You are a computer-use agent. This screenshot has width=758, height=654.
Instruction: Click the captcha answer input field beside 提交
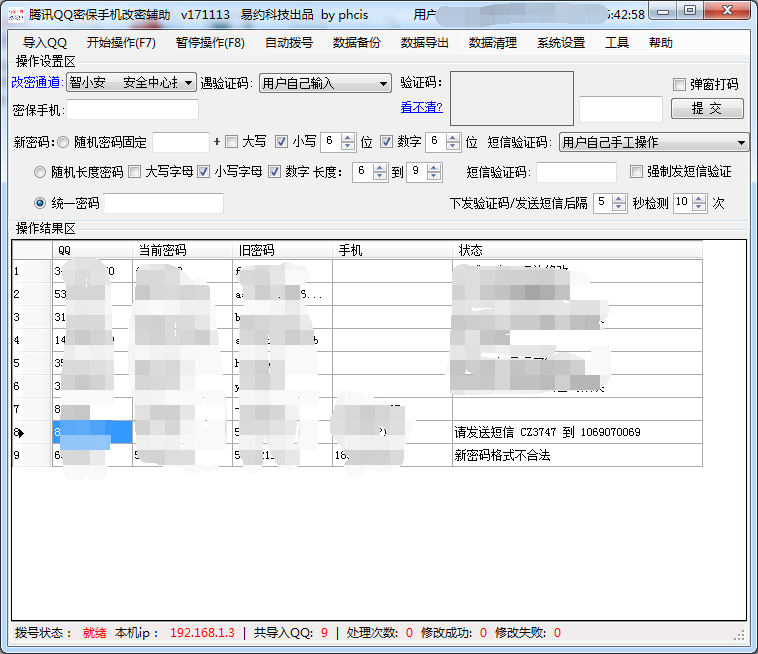click(621, 109)
